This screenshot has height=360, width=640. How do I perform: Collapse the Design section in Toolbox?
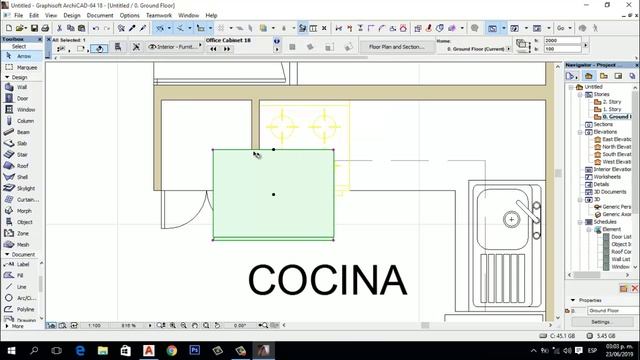pyautogui.click(x=7, y=77)
